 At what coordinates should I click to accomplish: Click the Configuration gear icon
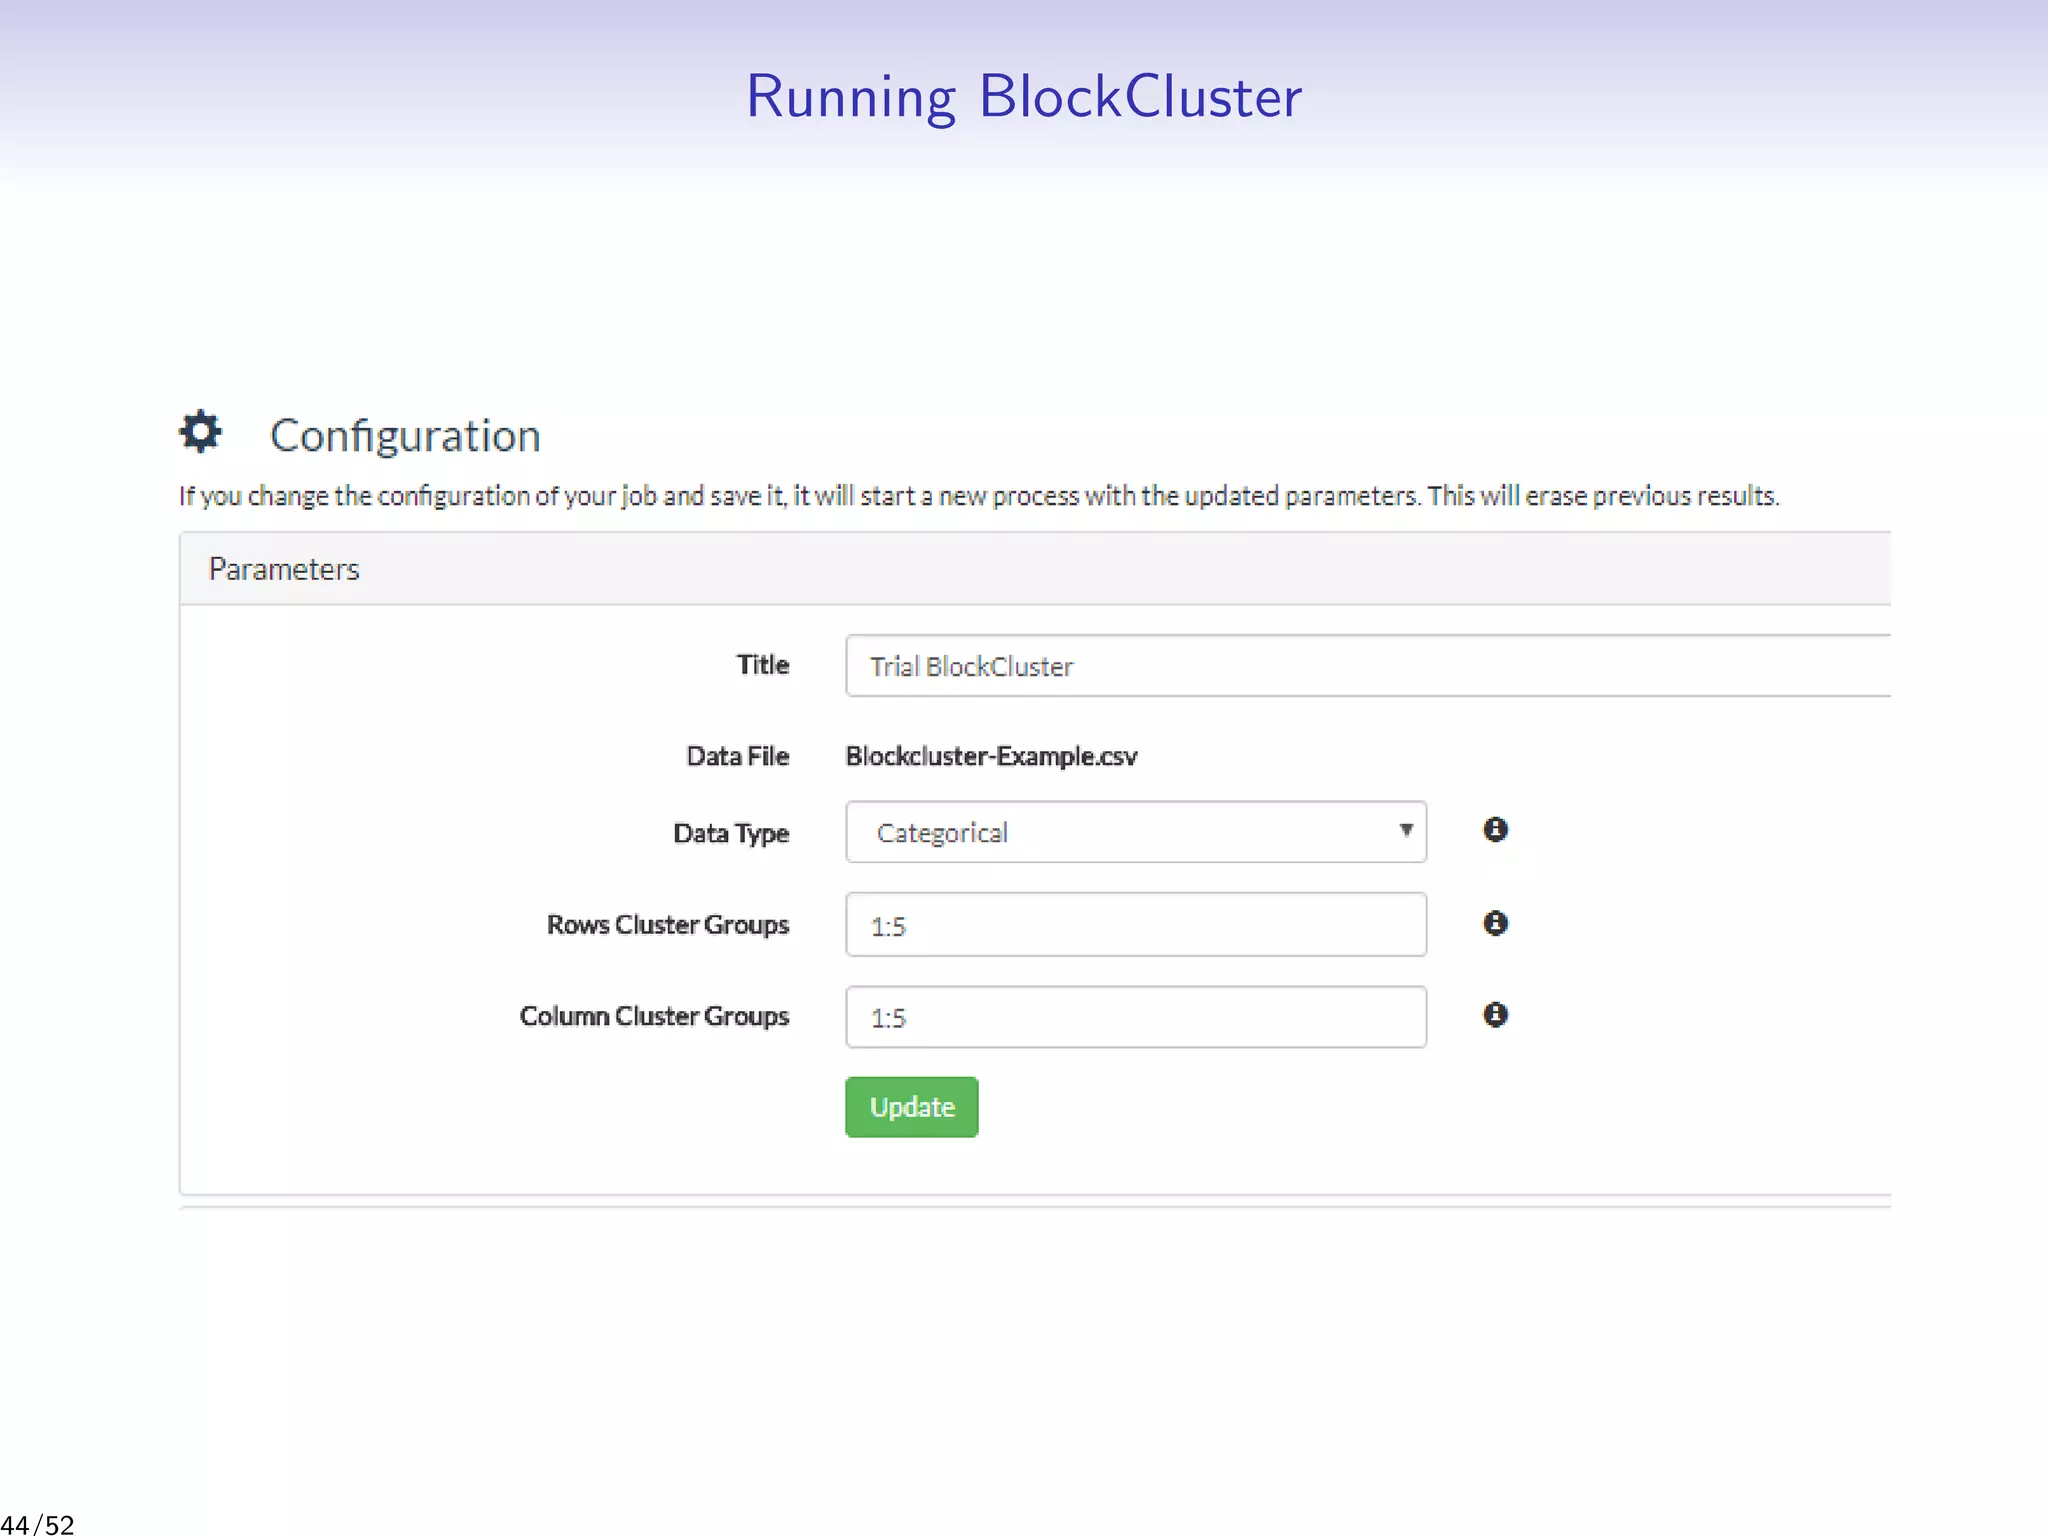pyautogui.click(x=200, y=432)
